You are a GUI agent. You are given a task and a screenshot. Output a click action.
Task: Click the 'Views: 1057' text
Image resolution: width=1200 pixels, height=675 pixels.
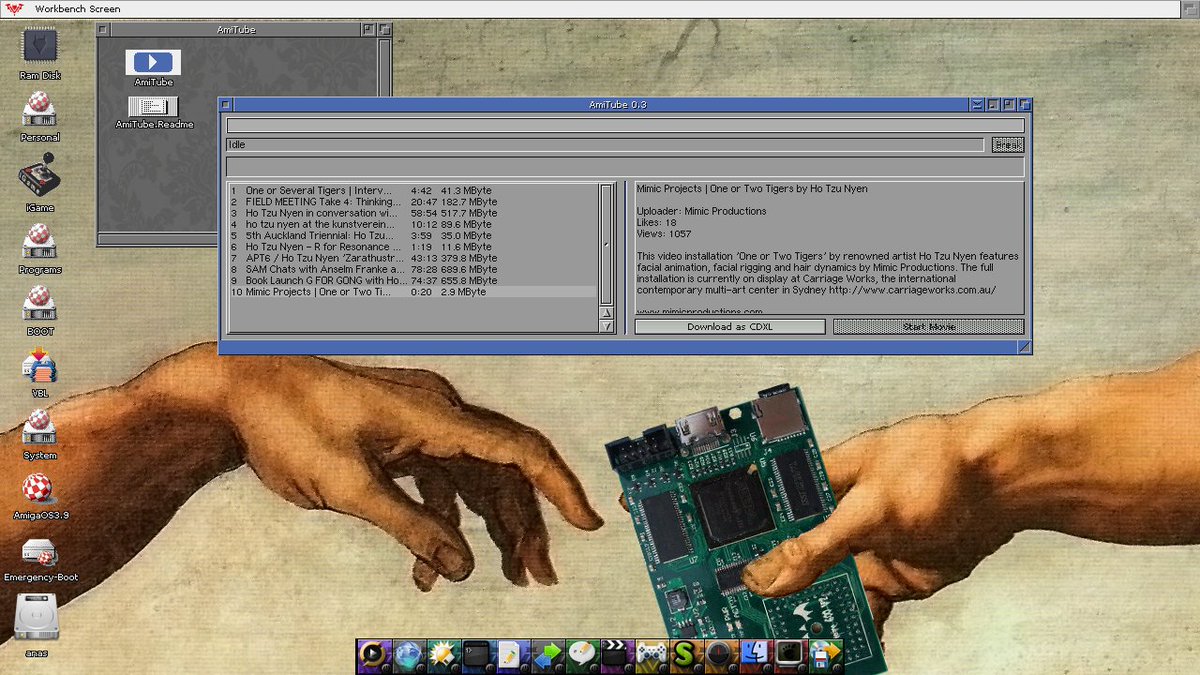click(x=664, y=234)
